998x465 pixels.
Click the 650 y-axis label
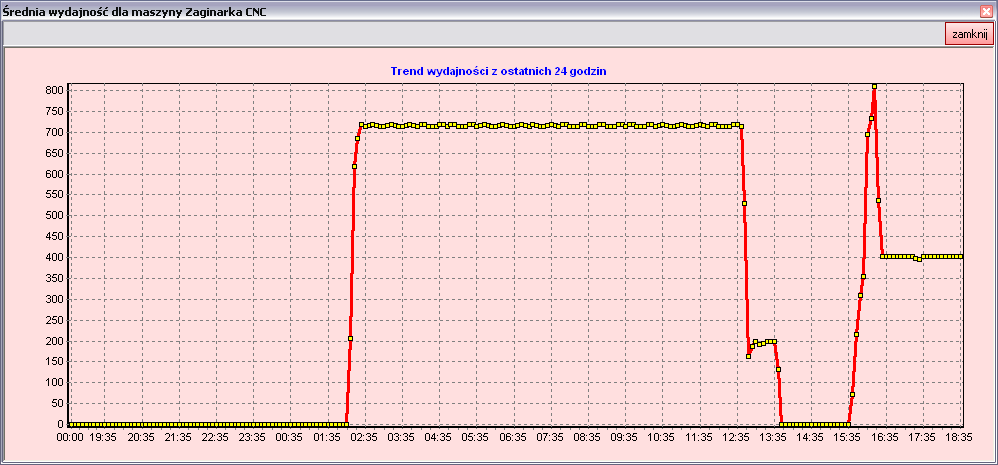55,153
